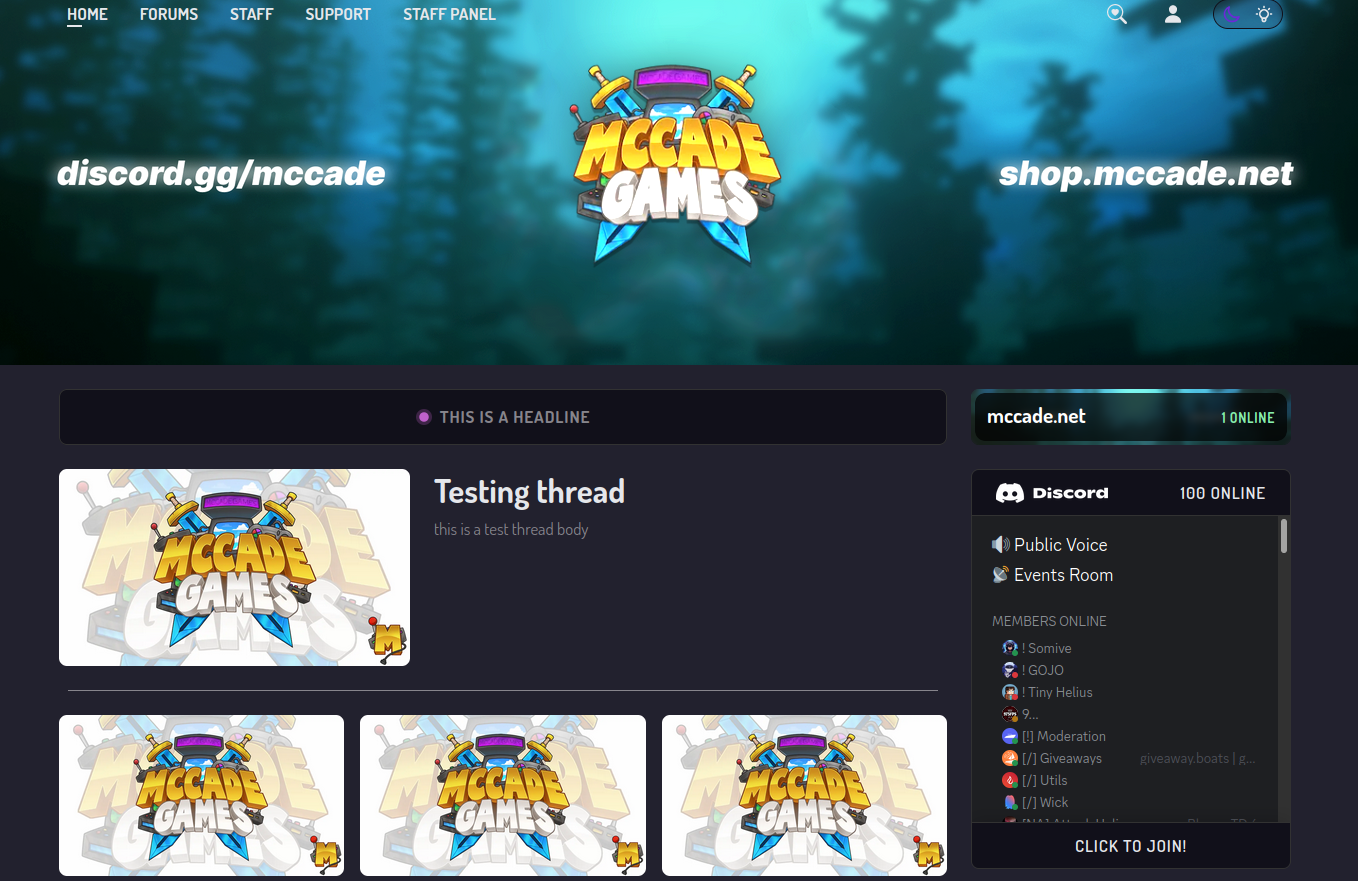The width and height of the screenshot is (1358, 881).
Task: Click '[/] Giveaways' bot avatar
Action: coord(1010,758)
